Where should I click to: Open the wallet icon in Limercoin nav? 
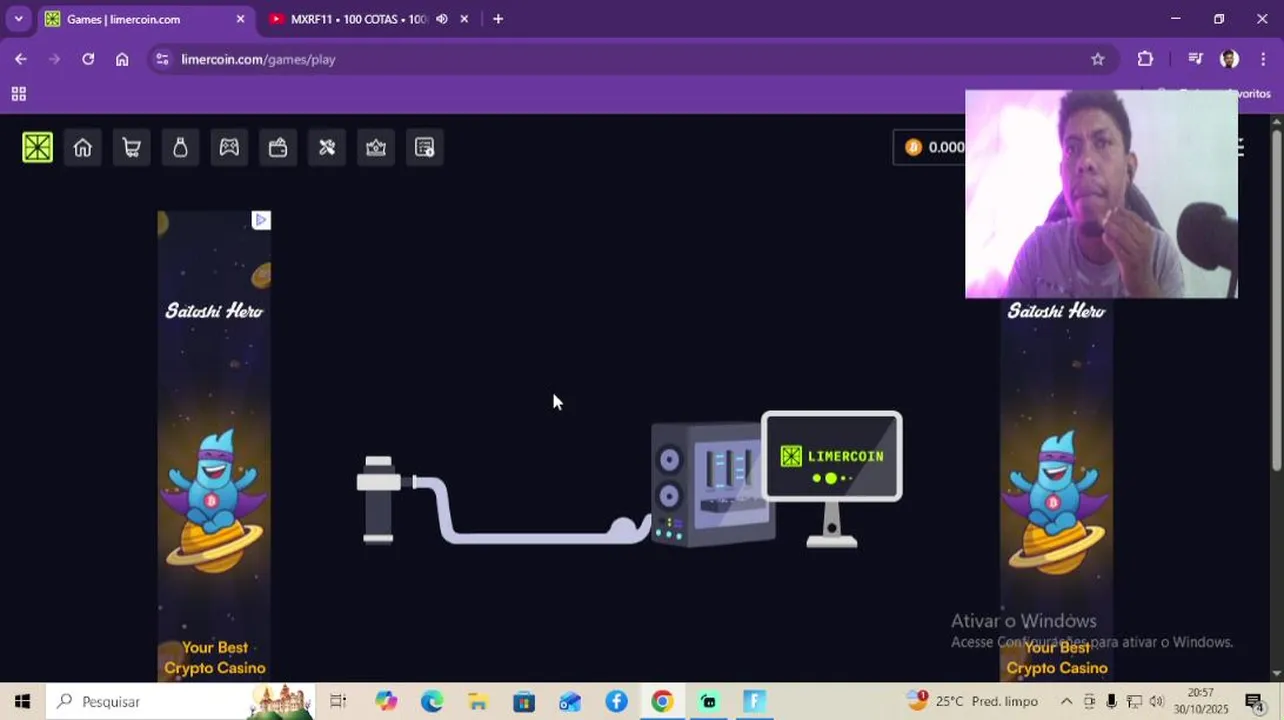(278, 148)
